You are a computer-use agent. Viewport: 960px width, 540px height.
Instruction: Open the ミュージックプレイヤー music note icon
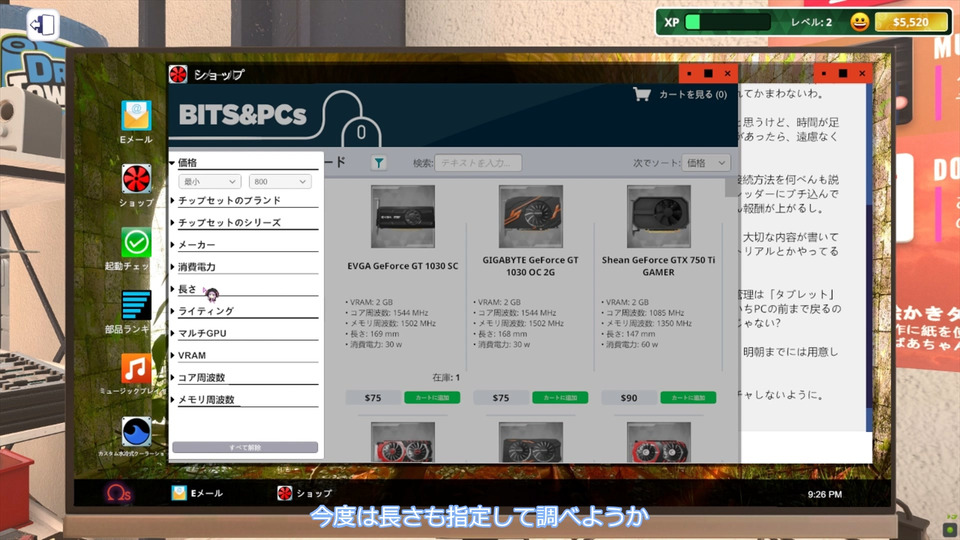click(x=136, y=369)
